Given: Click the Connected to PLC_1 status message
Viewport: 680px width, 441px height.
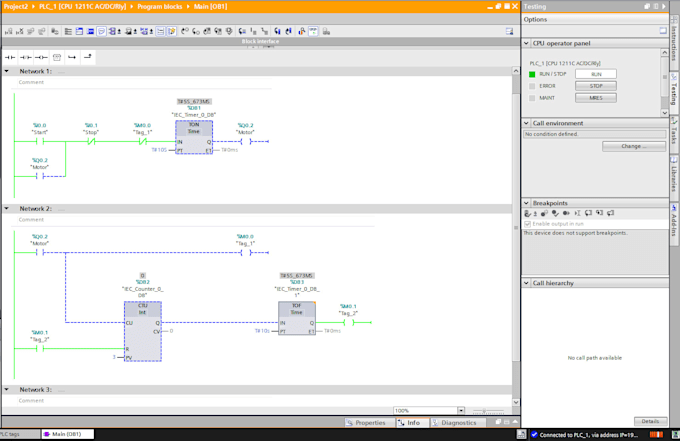Looking at the screenshot, I should click(x=585, y=434).
